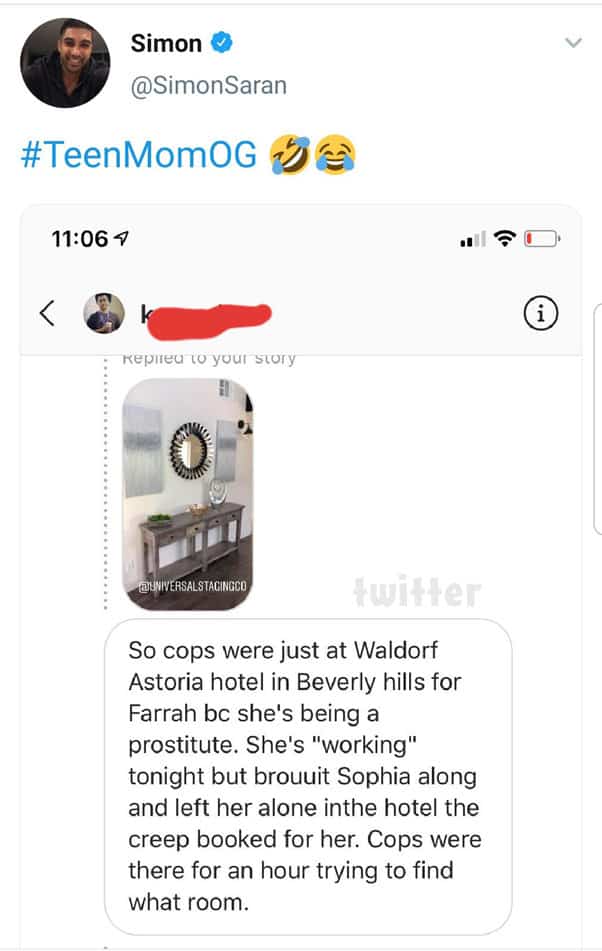Tap the Wi-Fi status icon
This screenshot has width=602, height=951.
504,238
